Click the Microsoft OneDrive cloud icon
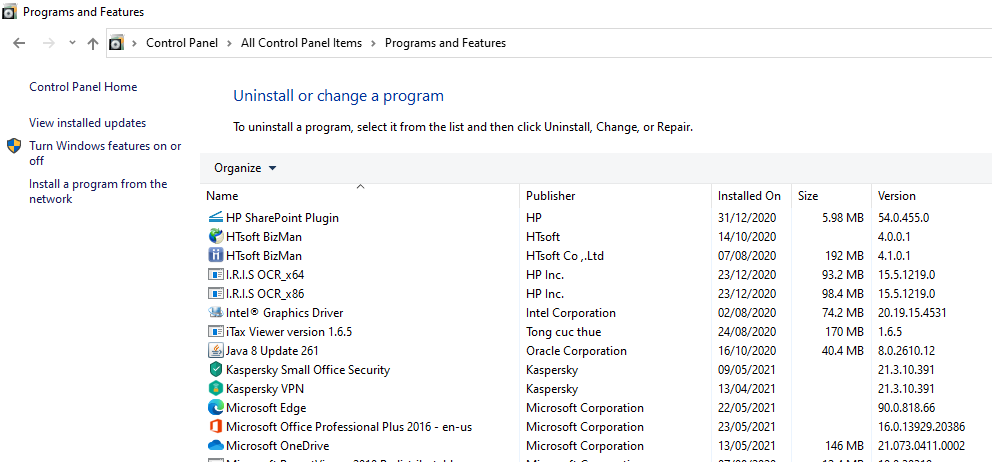The image size is (992, 462). [216, 446]
